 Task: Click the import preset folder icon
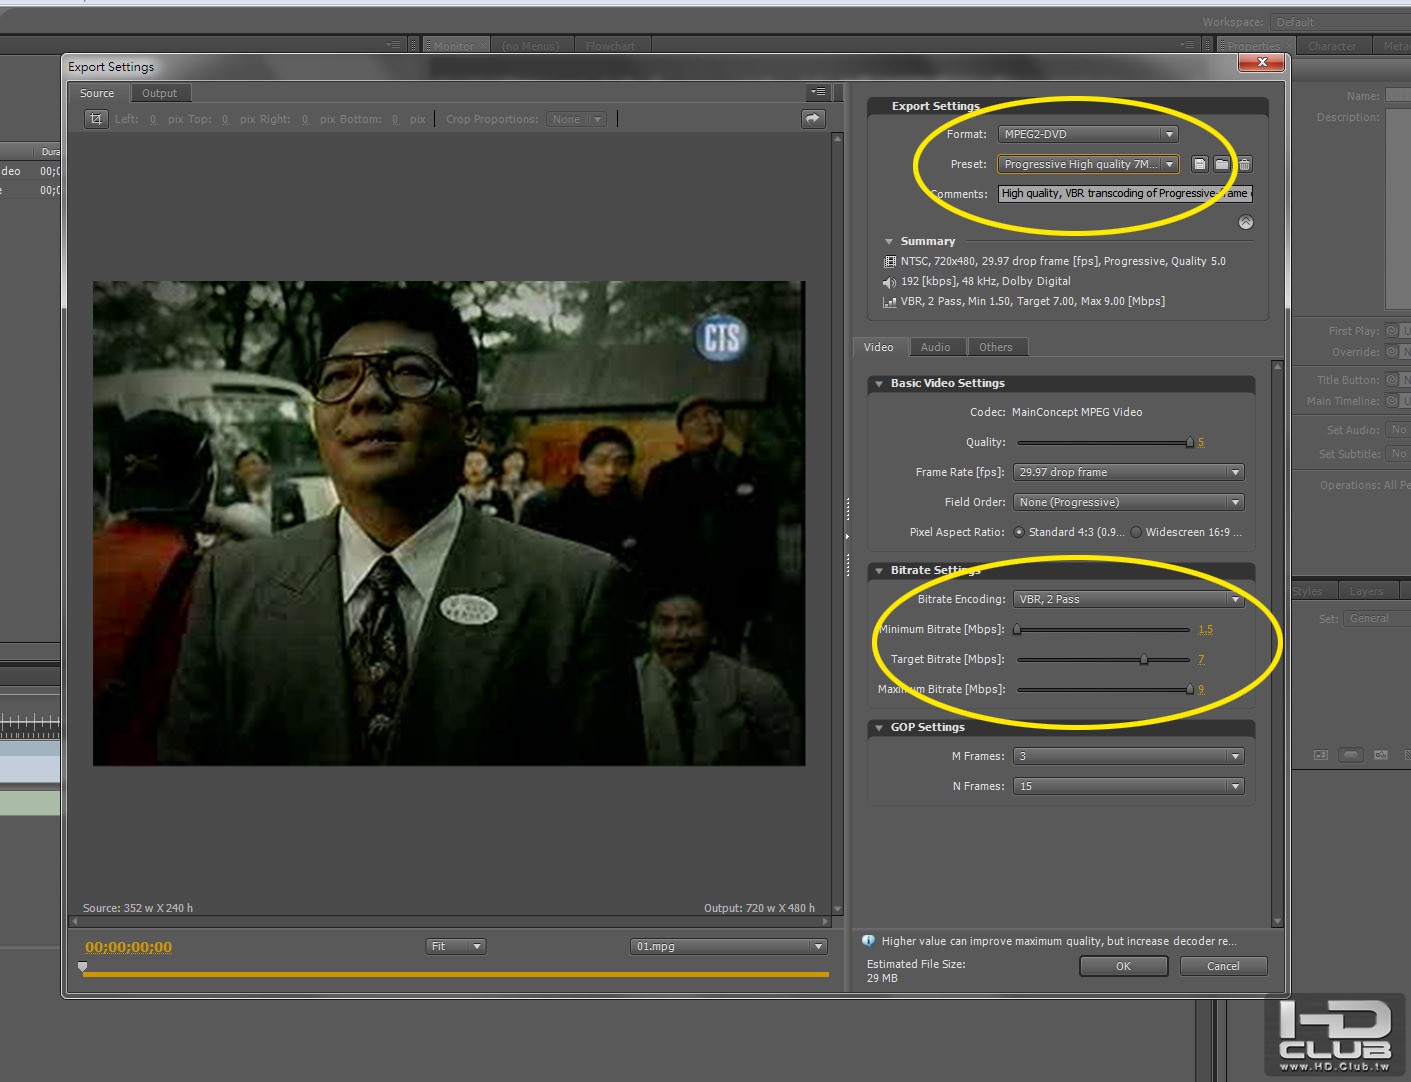point(1222,164)
